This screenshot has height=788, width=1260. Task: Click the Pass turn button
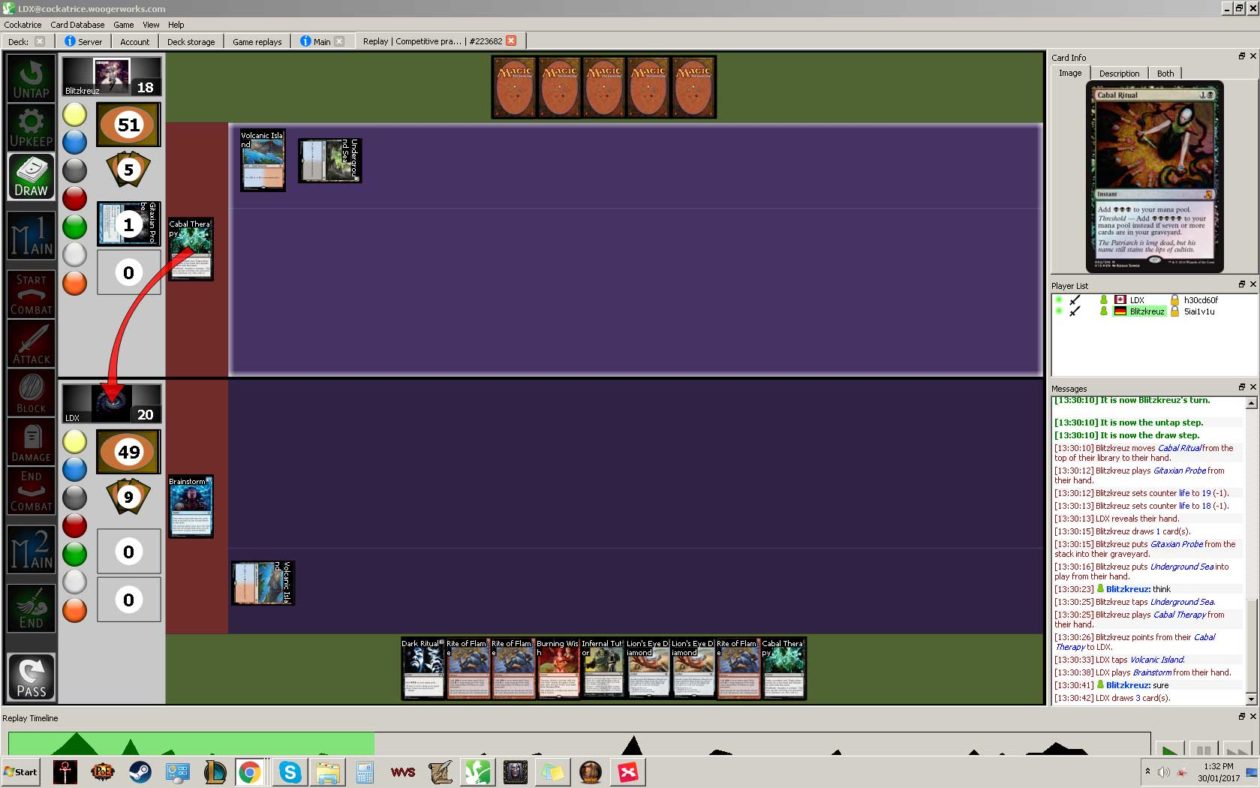tap(31, 677)
